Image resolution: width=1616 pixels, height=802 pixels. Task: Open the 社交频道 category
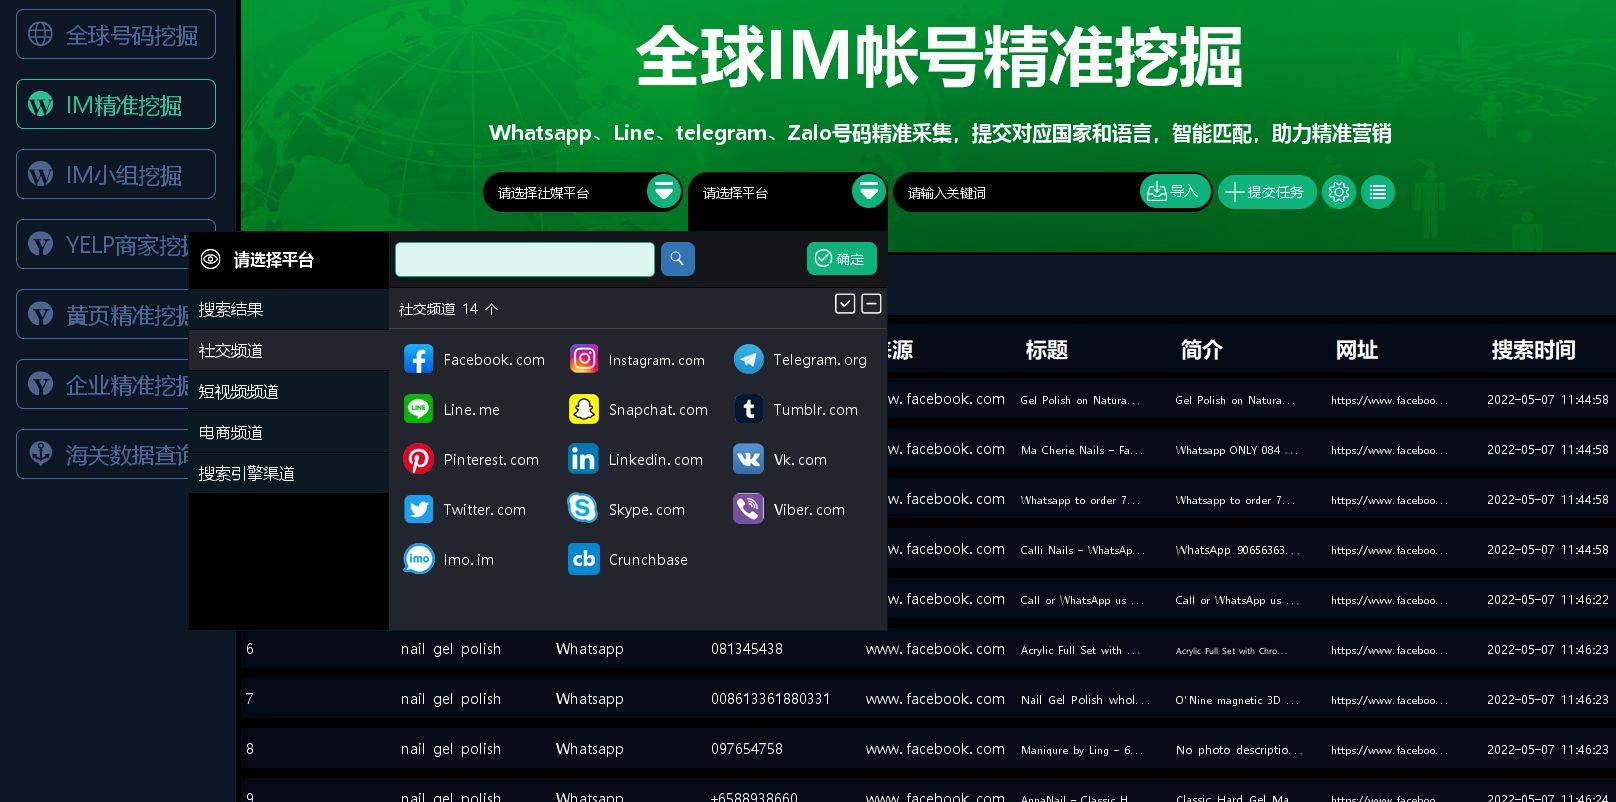coord(289,351)
